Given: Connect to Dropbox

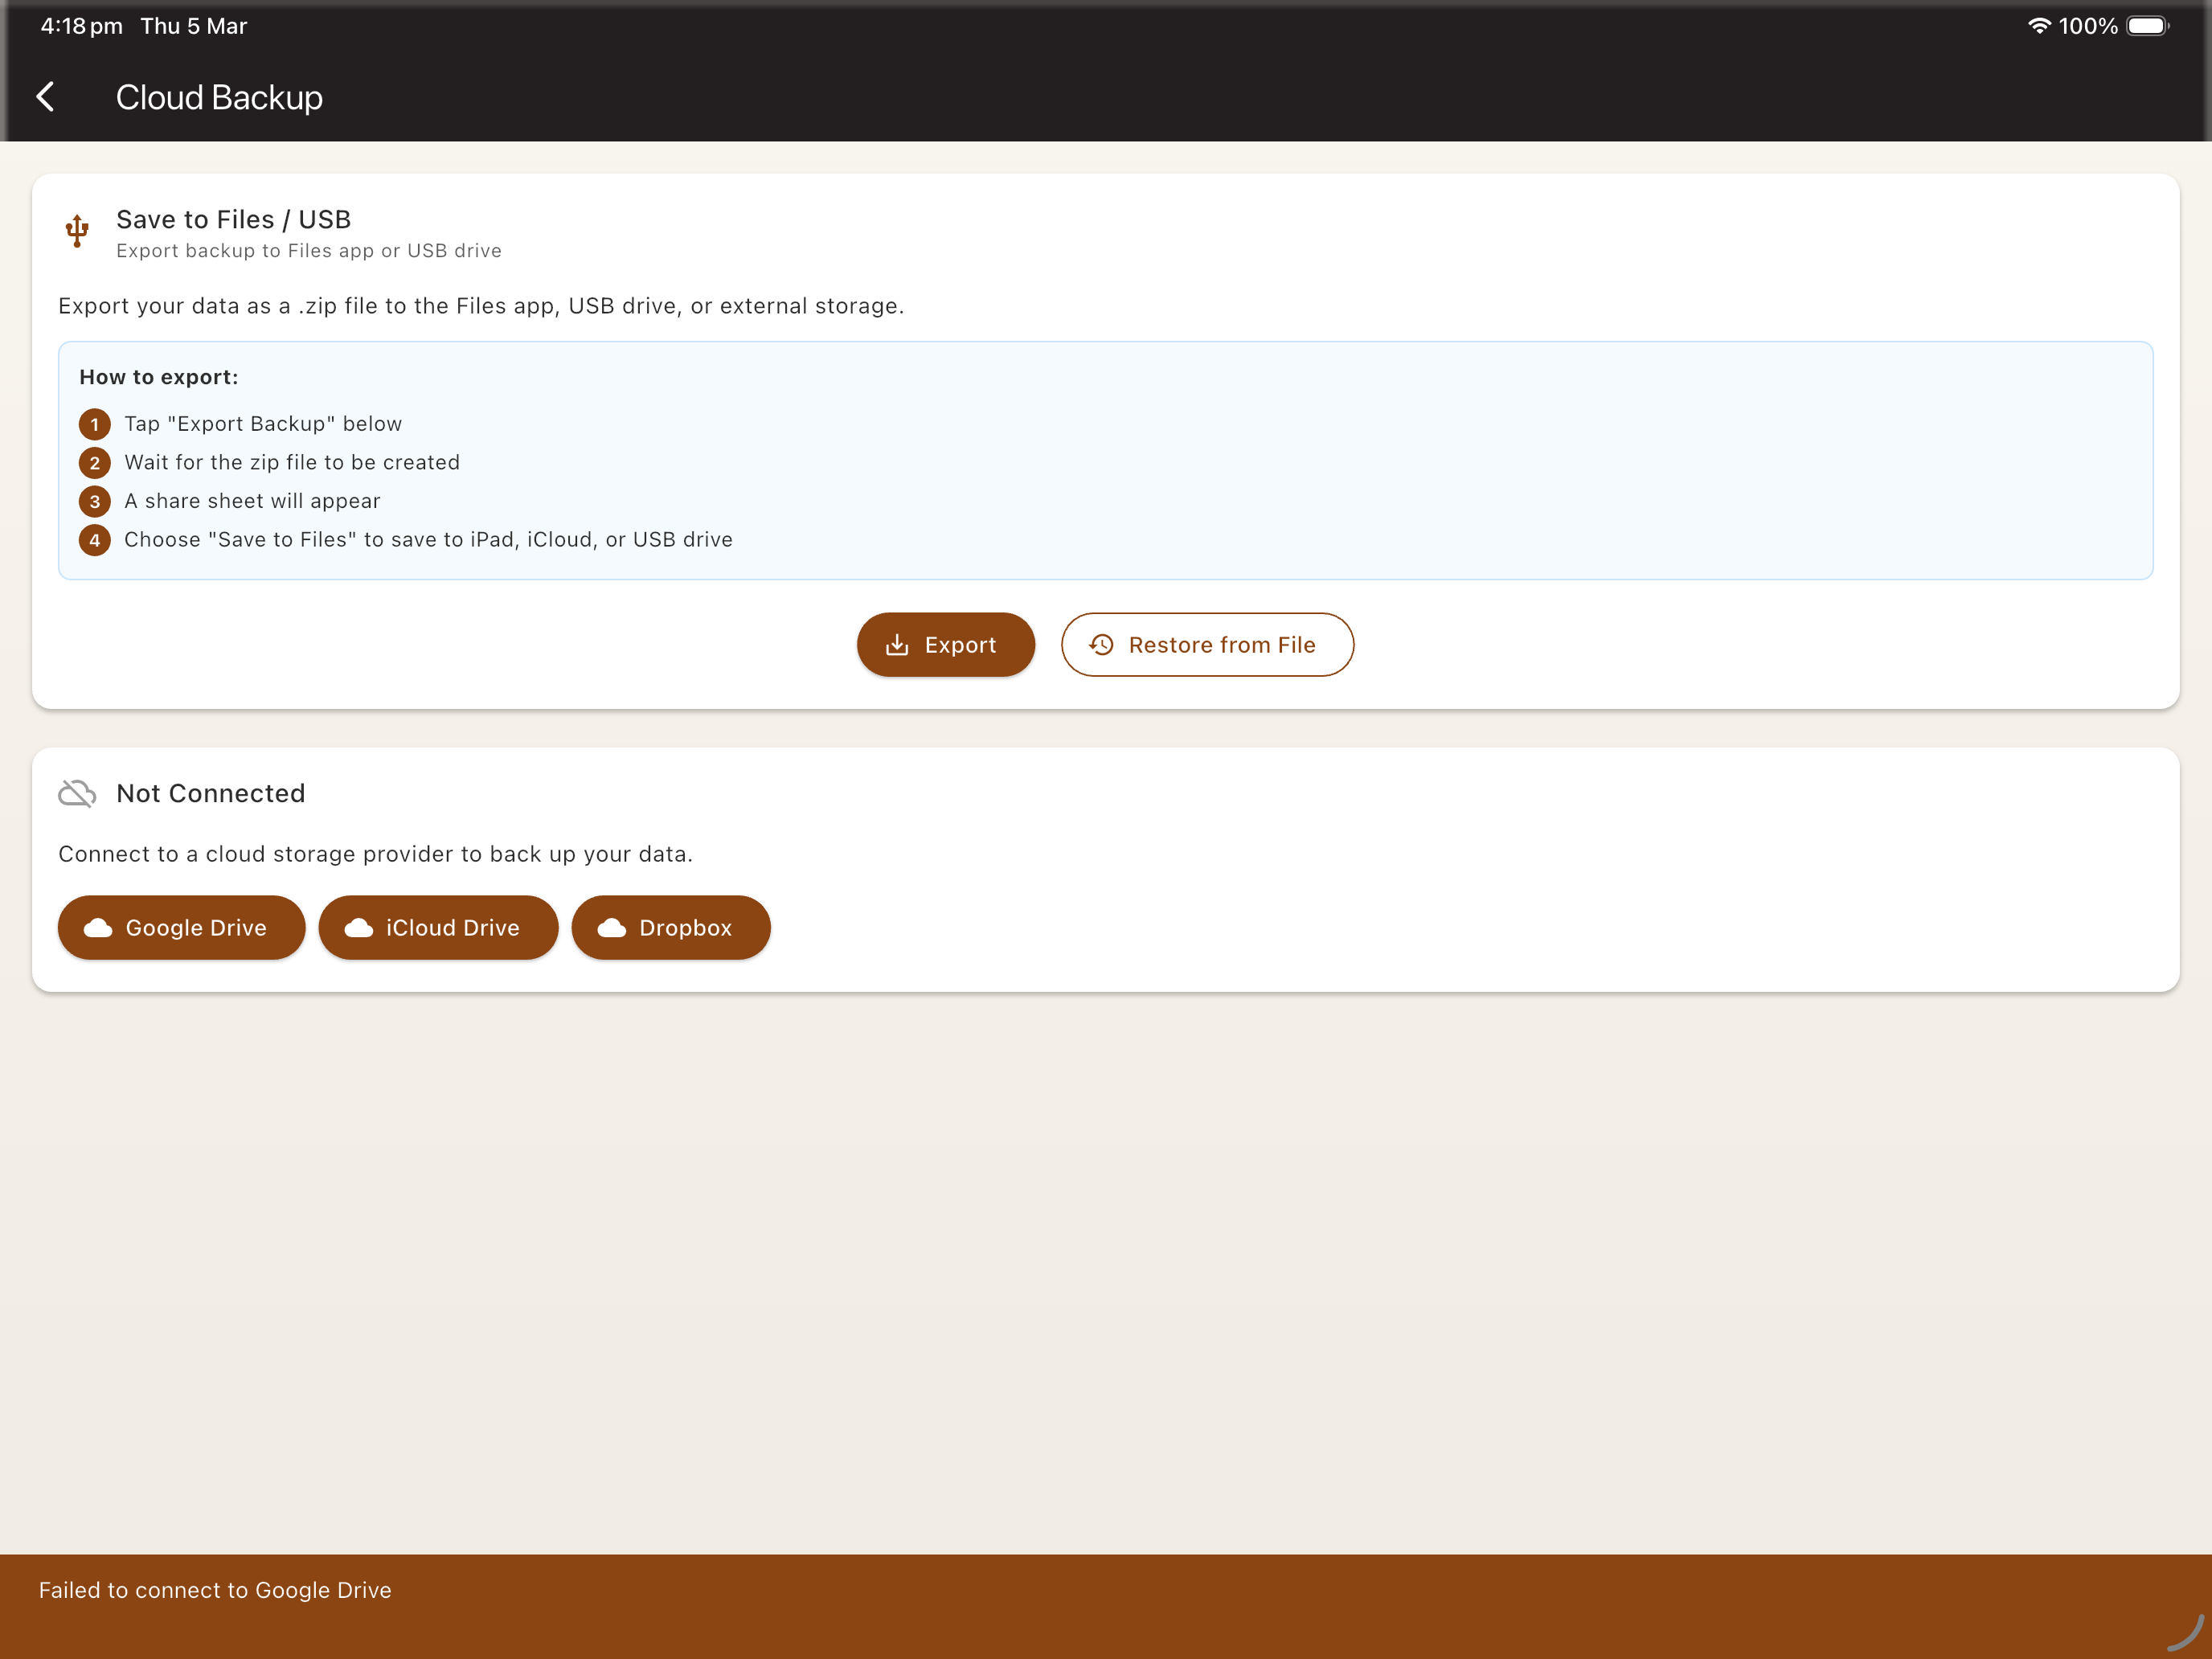Looking at the screenshot, I should (671, 928).
